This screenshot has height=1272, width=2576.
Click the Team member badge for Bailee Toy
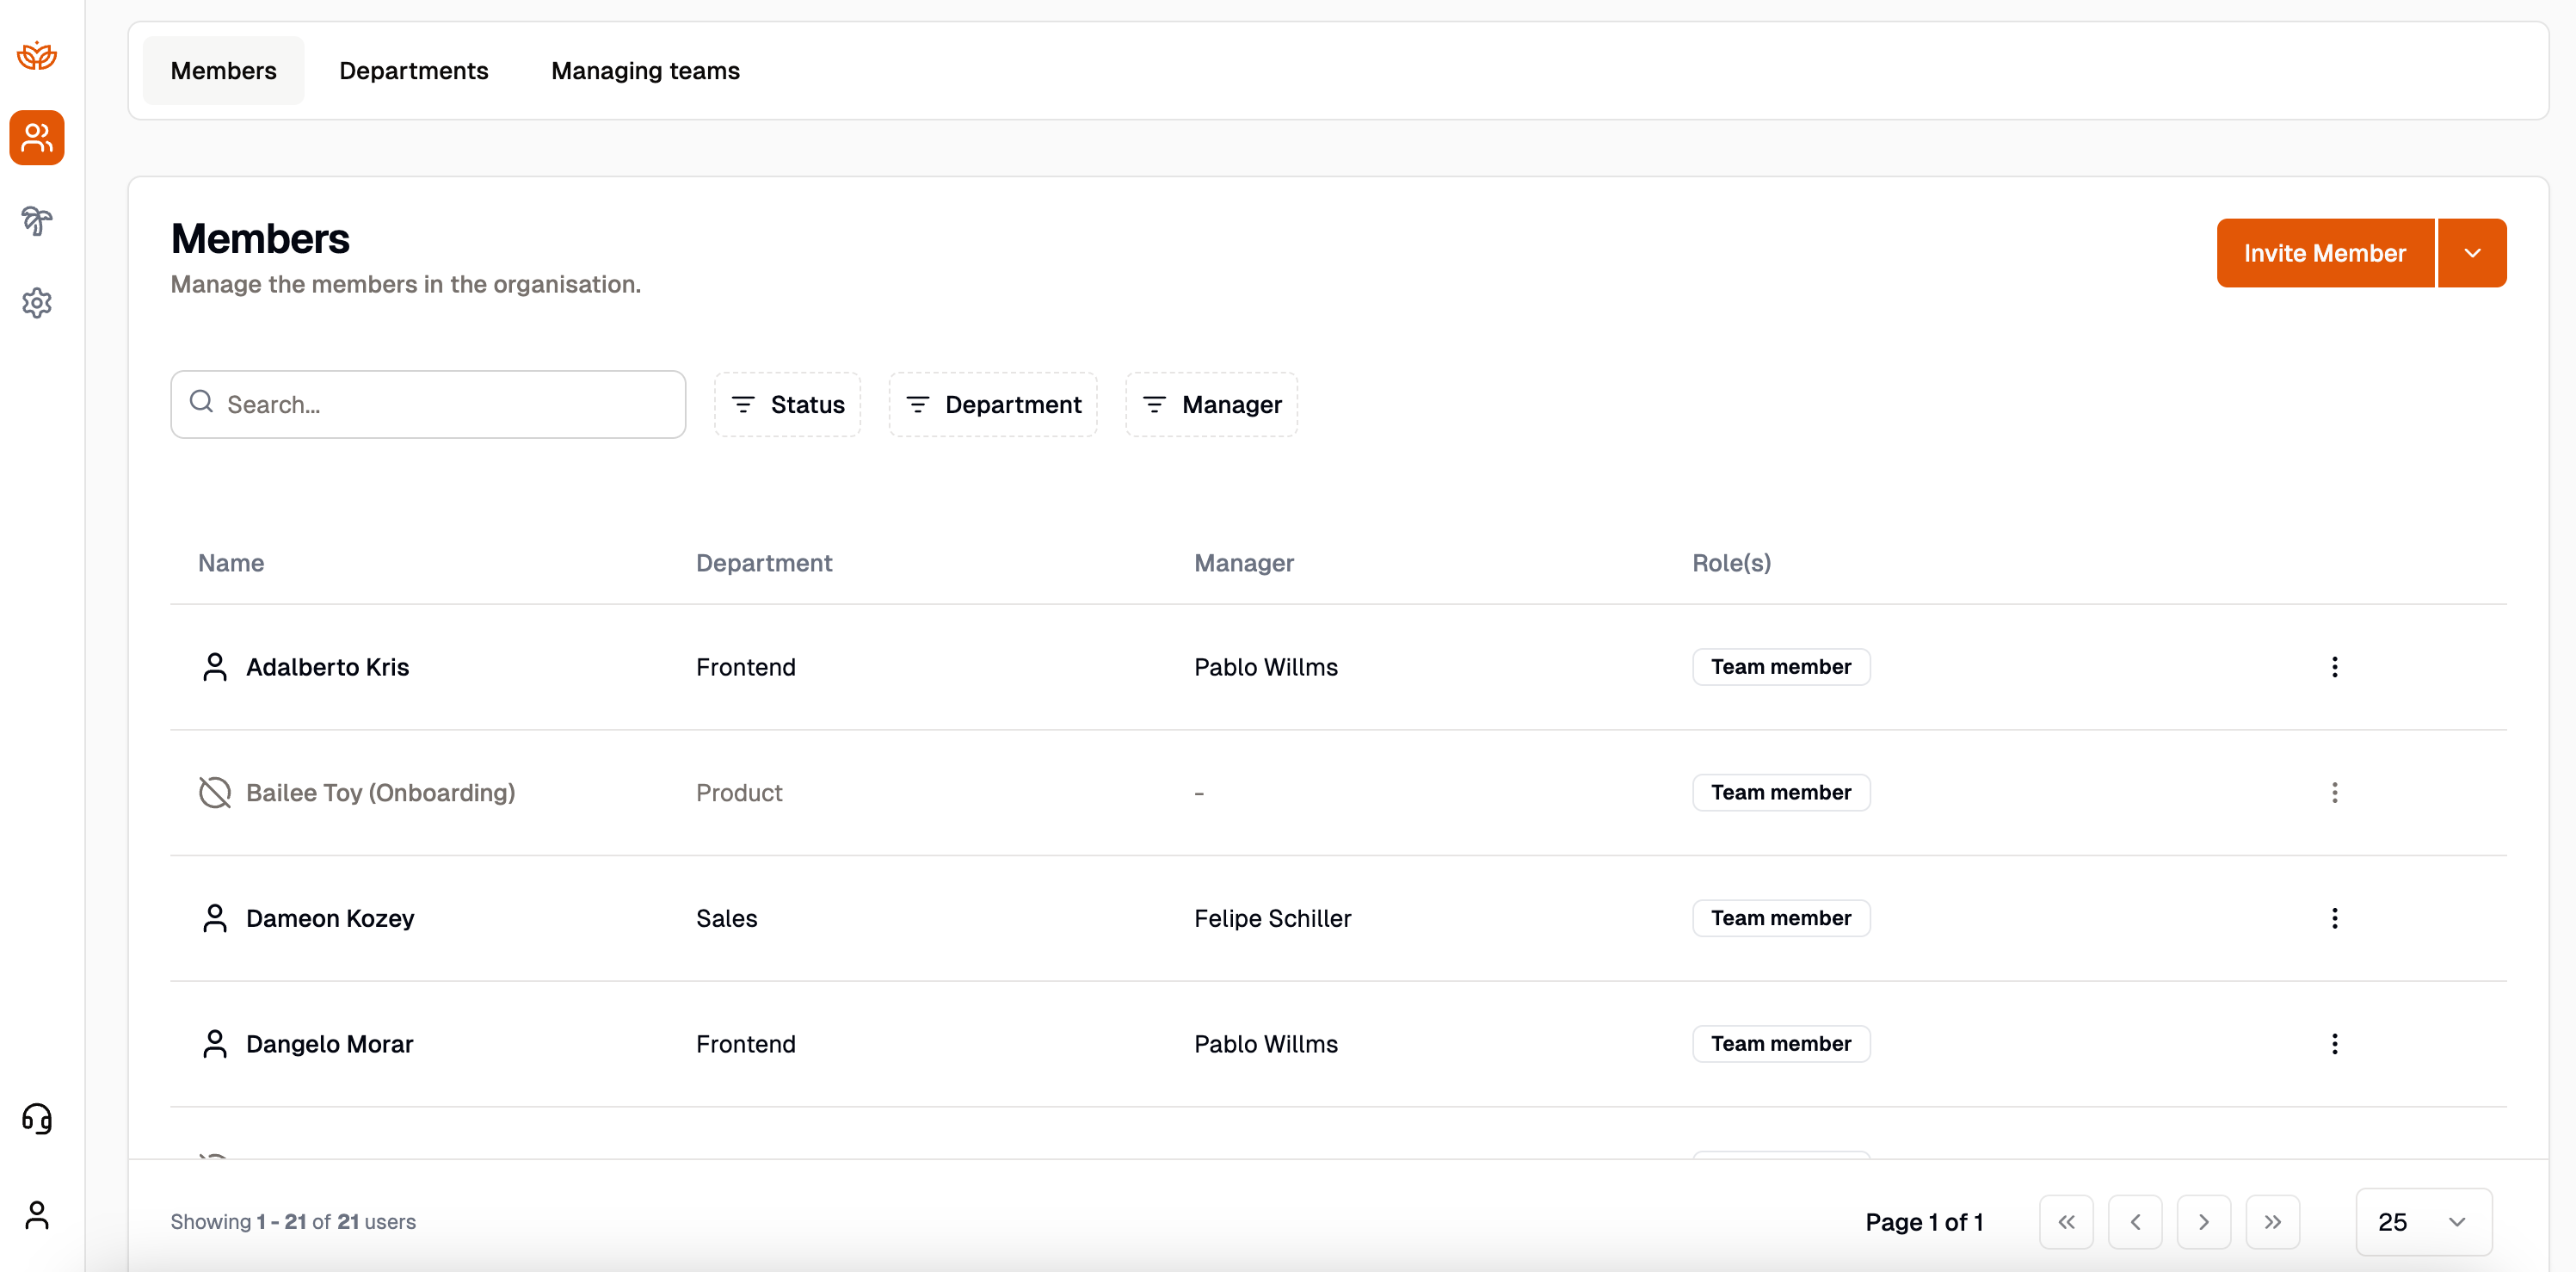pos(1781,792)
